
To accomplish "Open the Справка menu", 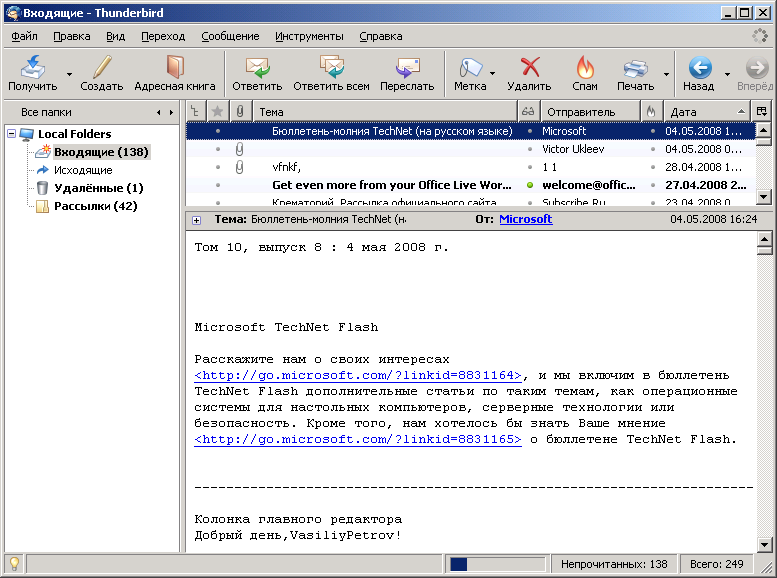I will (381, 36).
